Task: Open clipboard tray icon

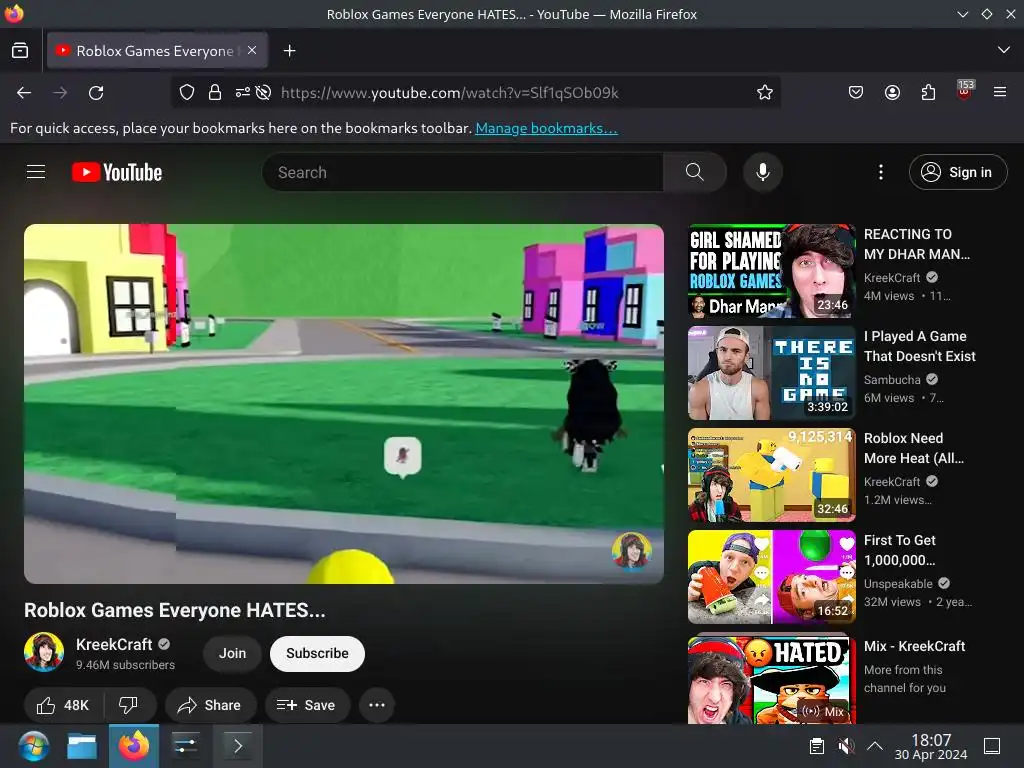Action: pos(816,746)
